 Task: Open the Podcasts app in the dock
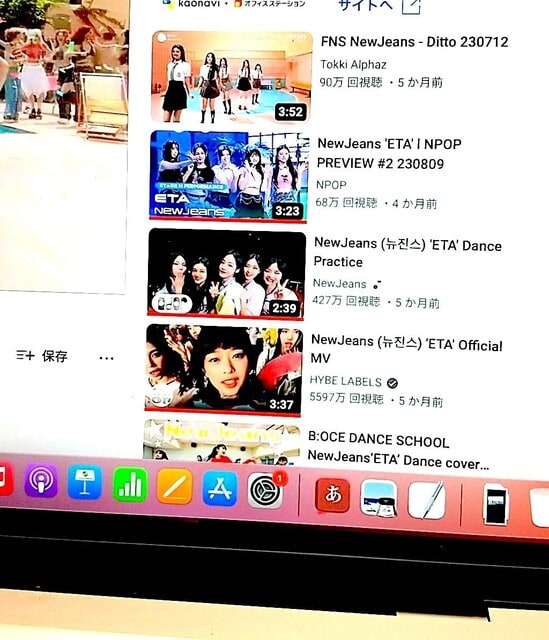(x=41, y=482)
